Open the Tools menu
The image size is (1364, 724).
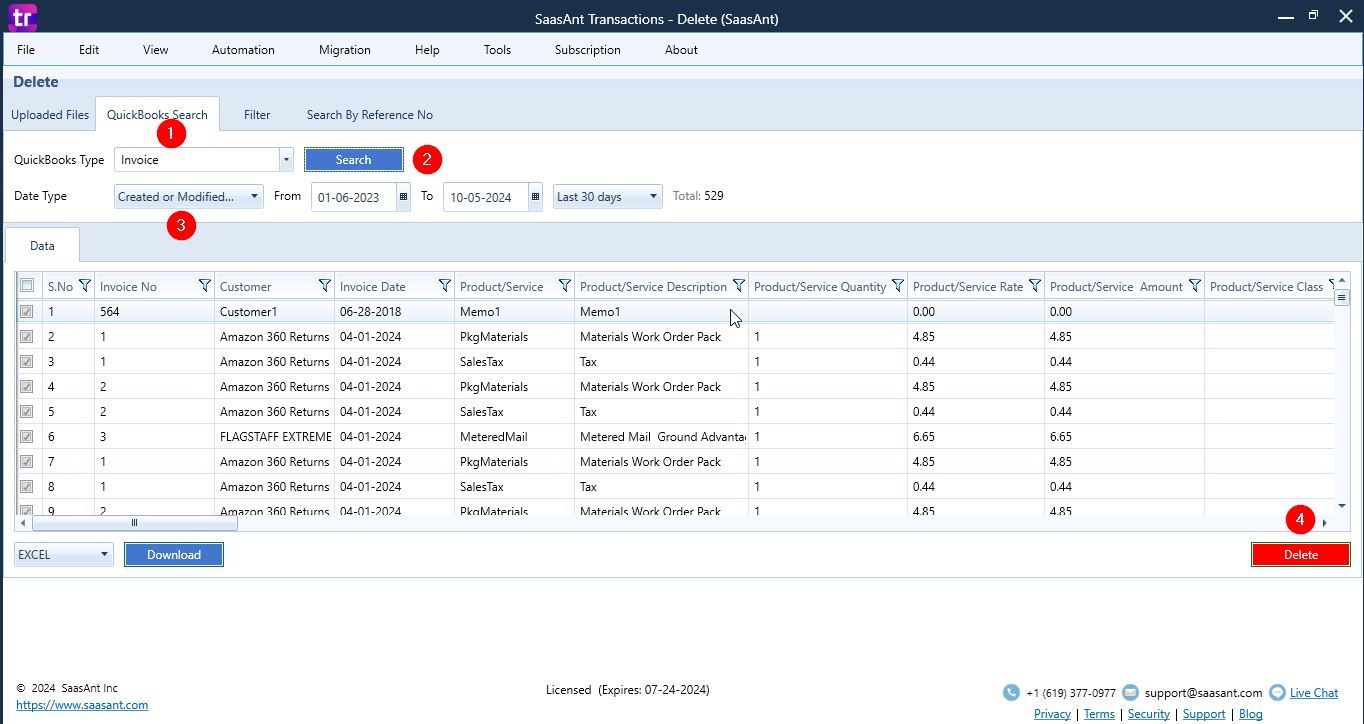[497, 49]
